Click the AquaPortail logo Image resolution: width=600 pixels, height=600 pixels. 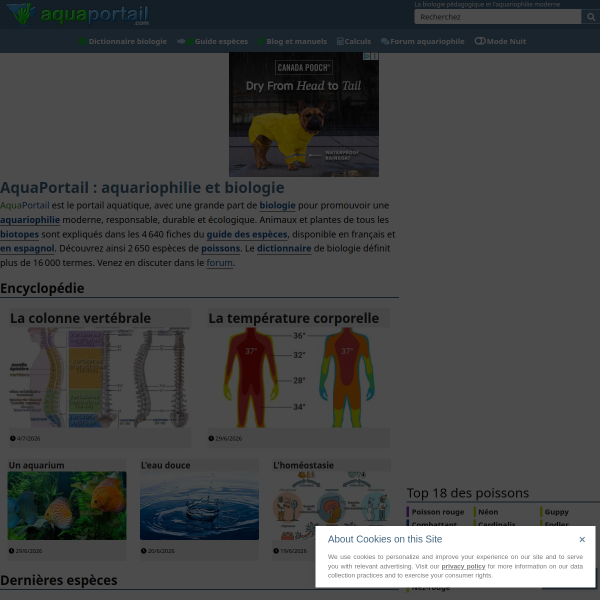click(78, 15)
